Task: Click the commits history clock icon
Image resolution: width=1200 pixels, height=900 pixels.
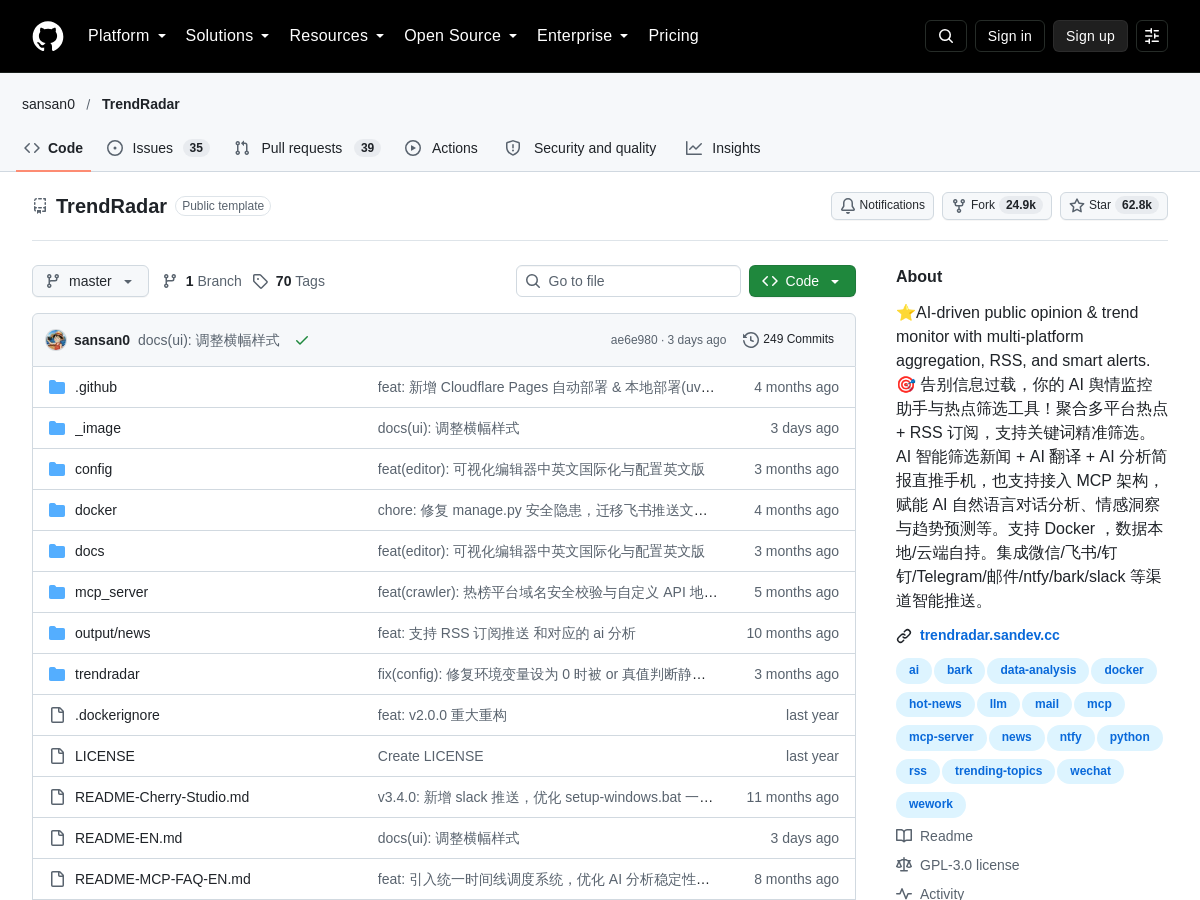Action: [751, 340]
